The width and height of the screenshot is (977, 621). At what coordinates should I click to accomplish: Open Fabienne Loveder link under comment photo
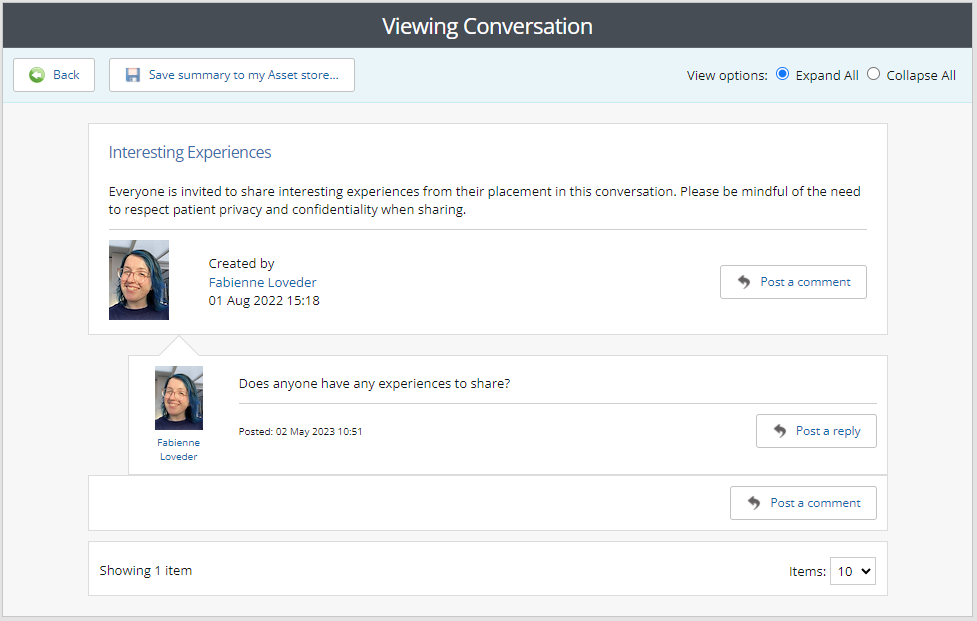[179, 449]
